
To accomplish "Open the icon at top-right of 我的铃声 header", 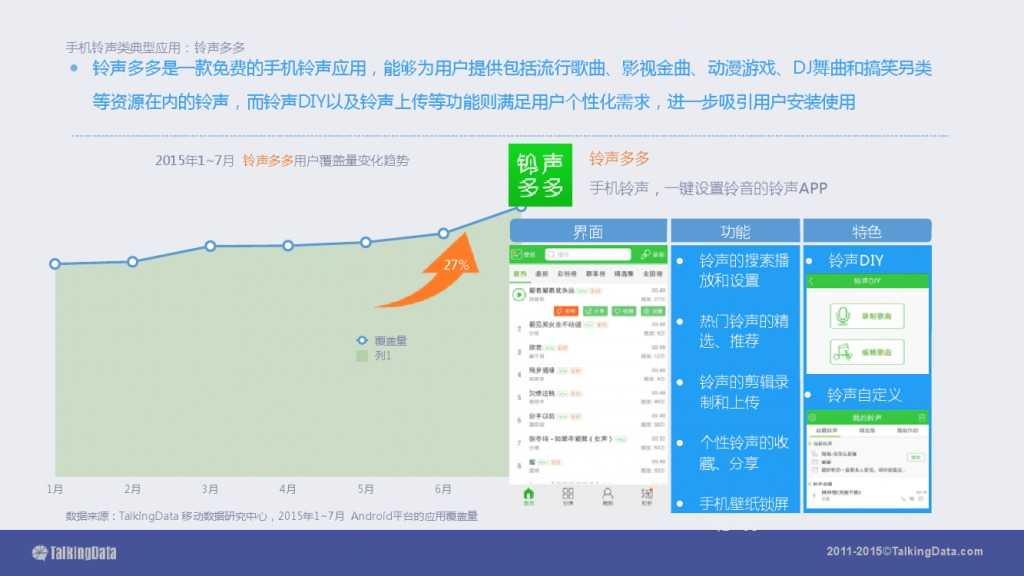I will coord(919,415).
